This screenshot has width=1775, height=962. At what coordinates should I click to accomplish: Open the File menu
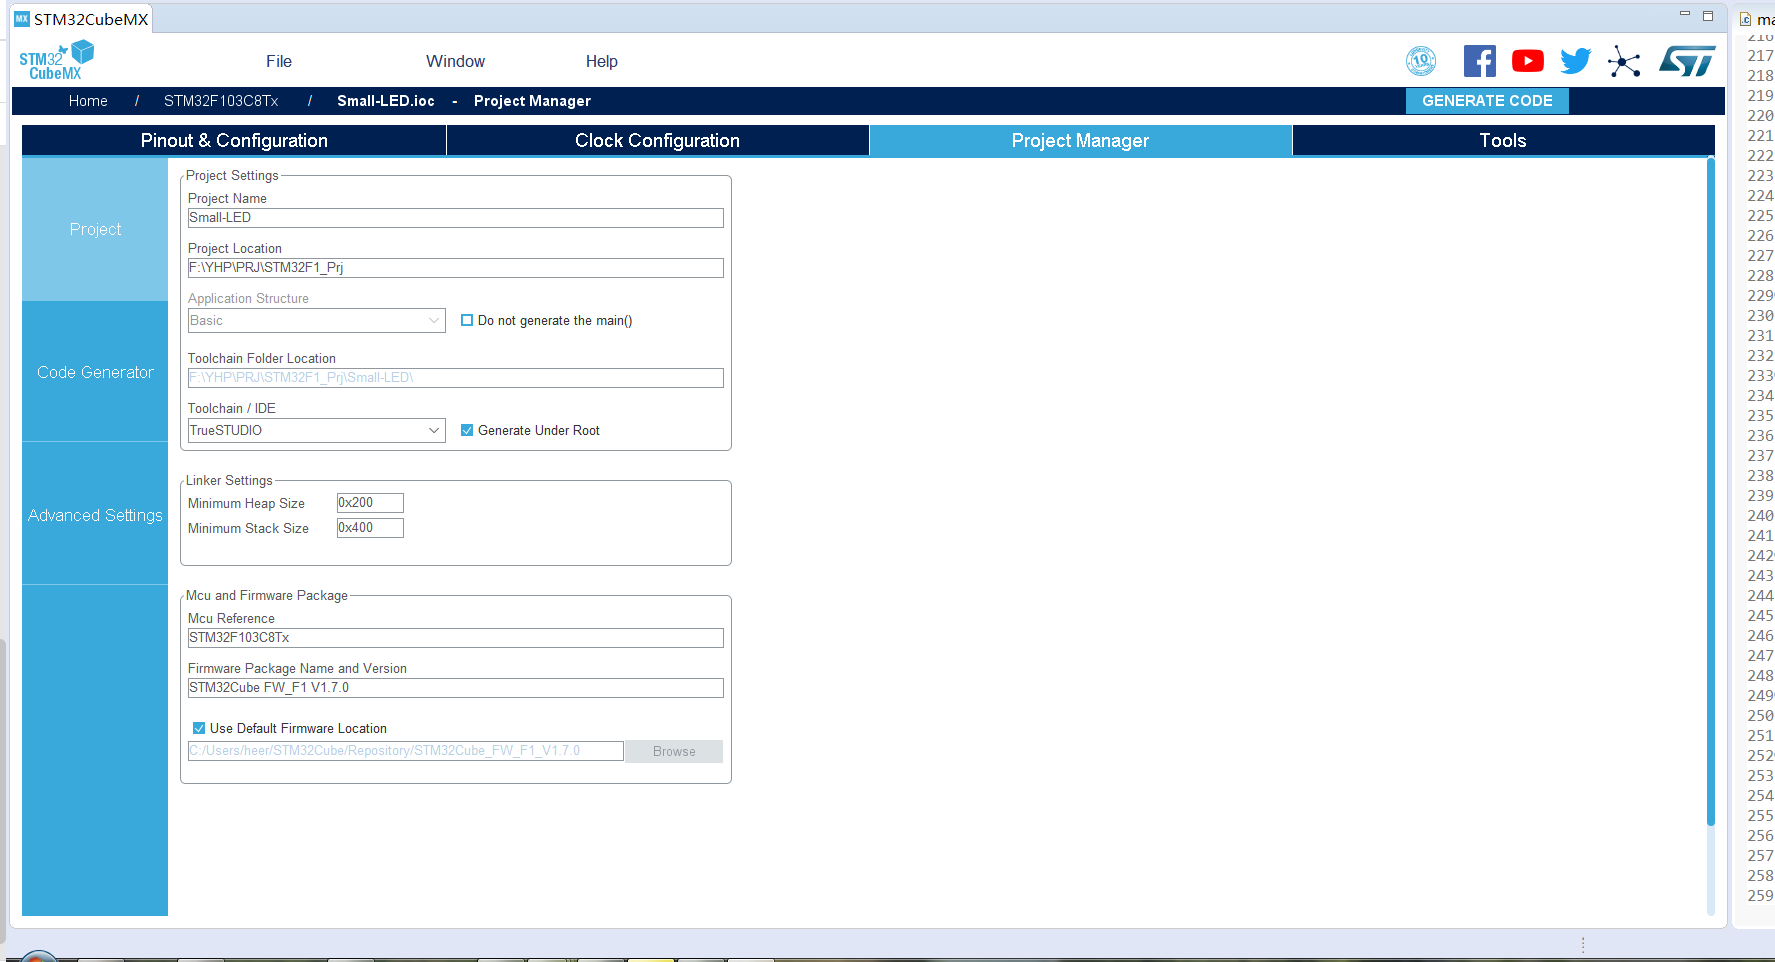tap(279, 61)
